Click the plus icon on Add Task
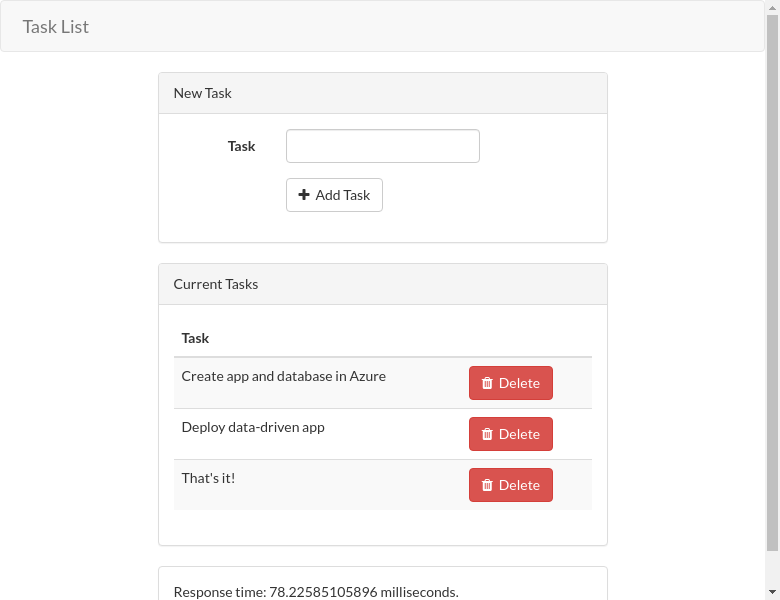This screenshot has width=780, height=600. [x=304, y=195]
